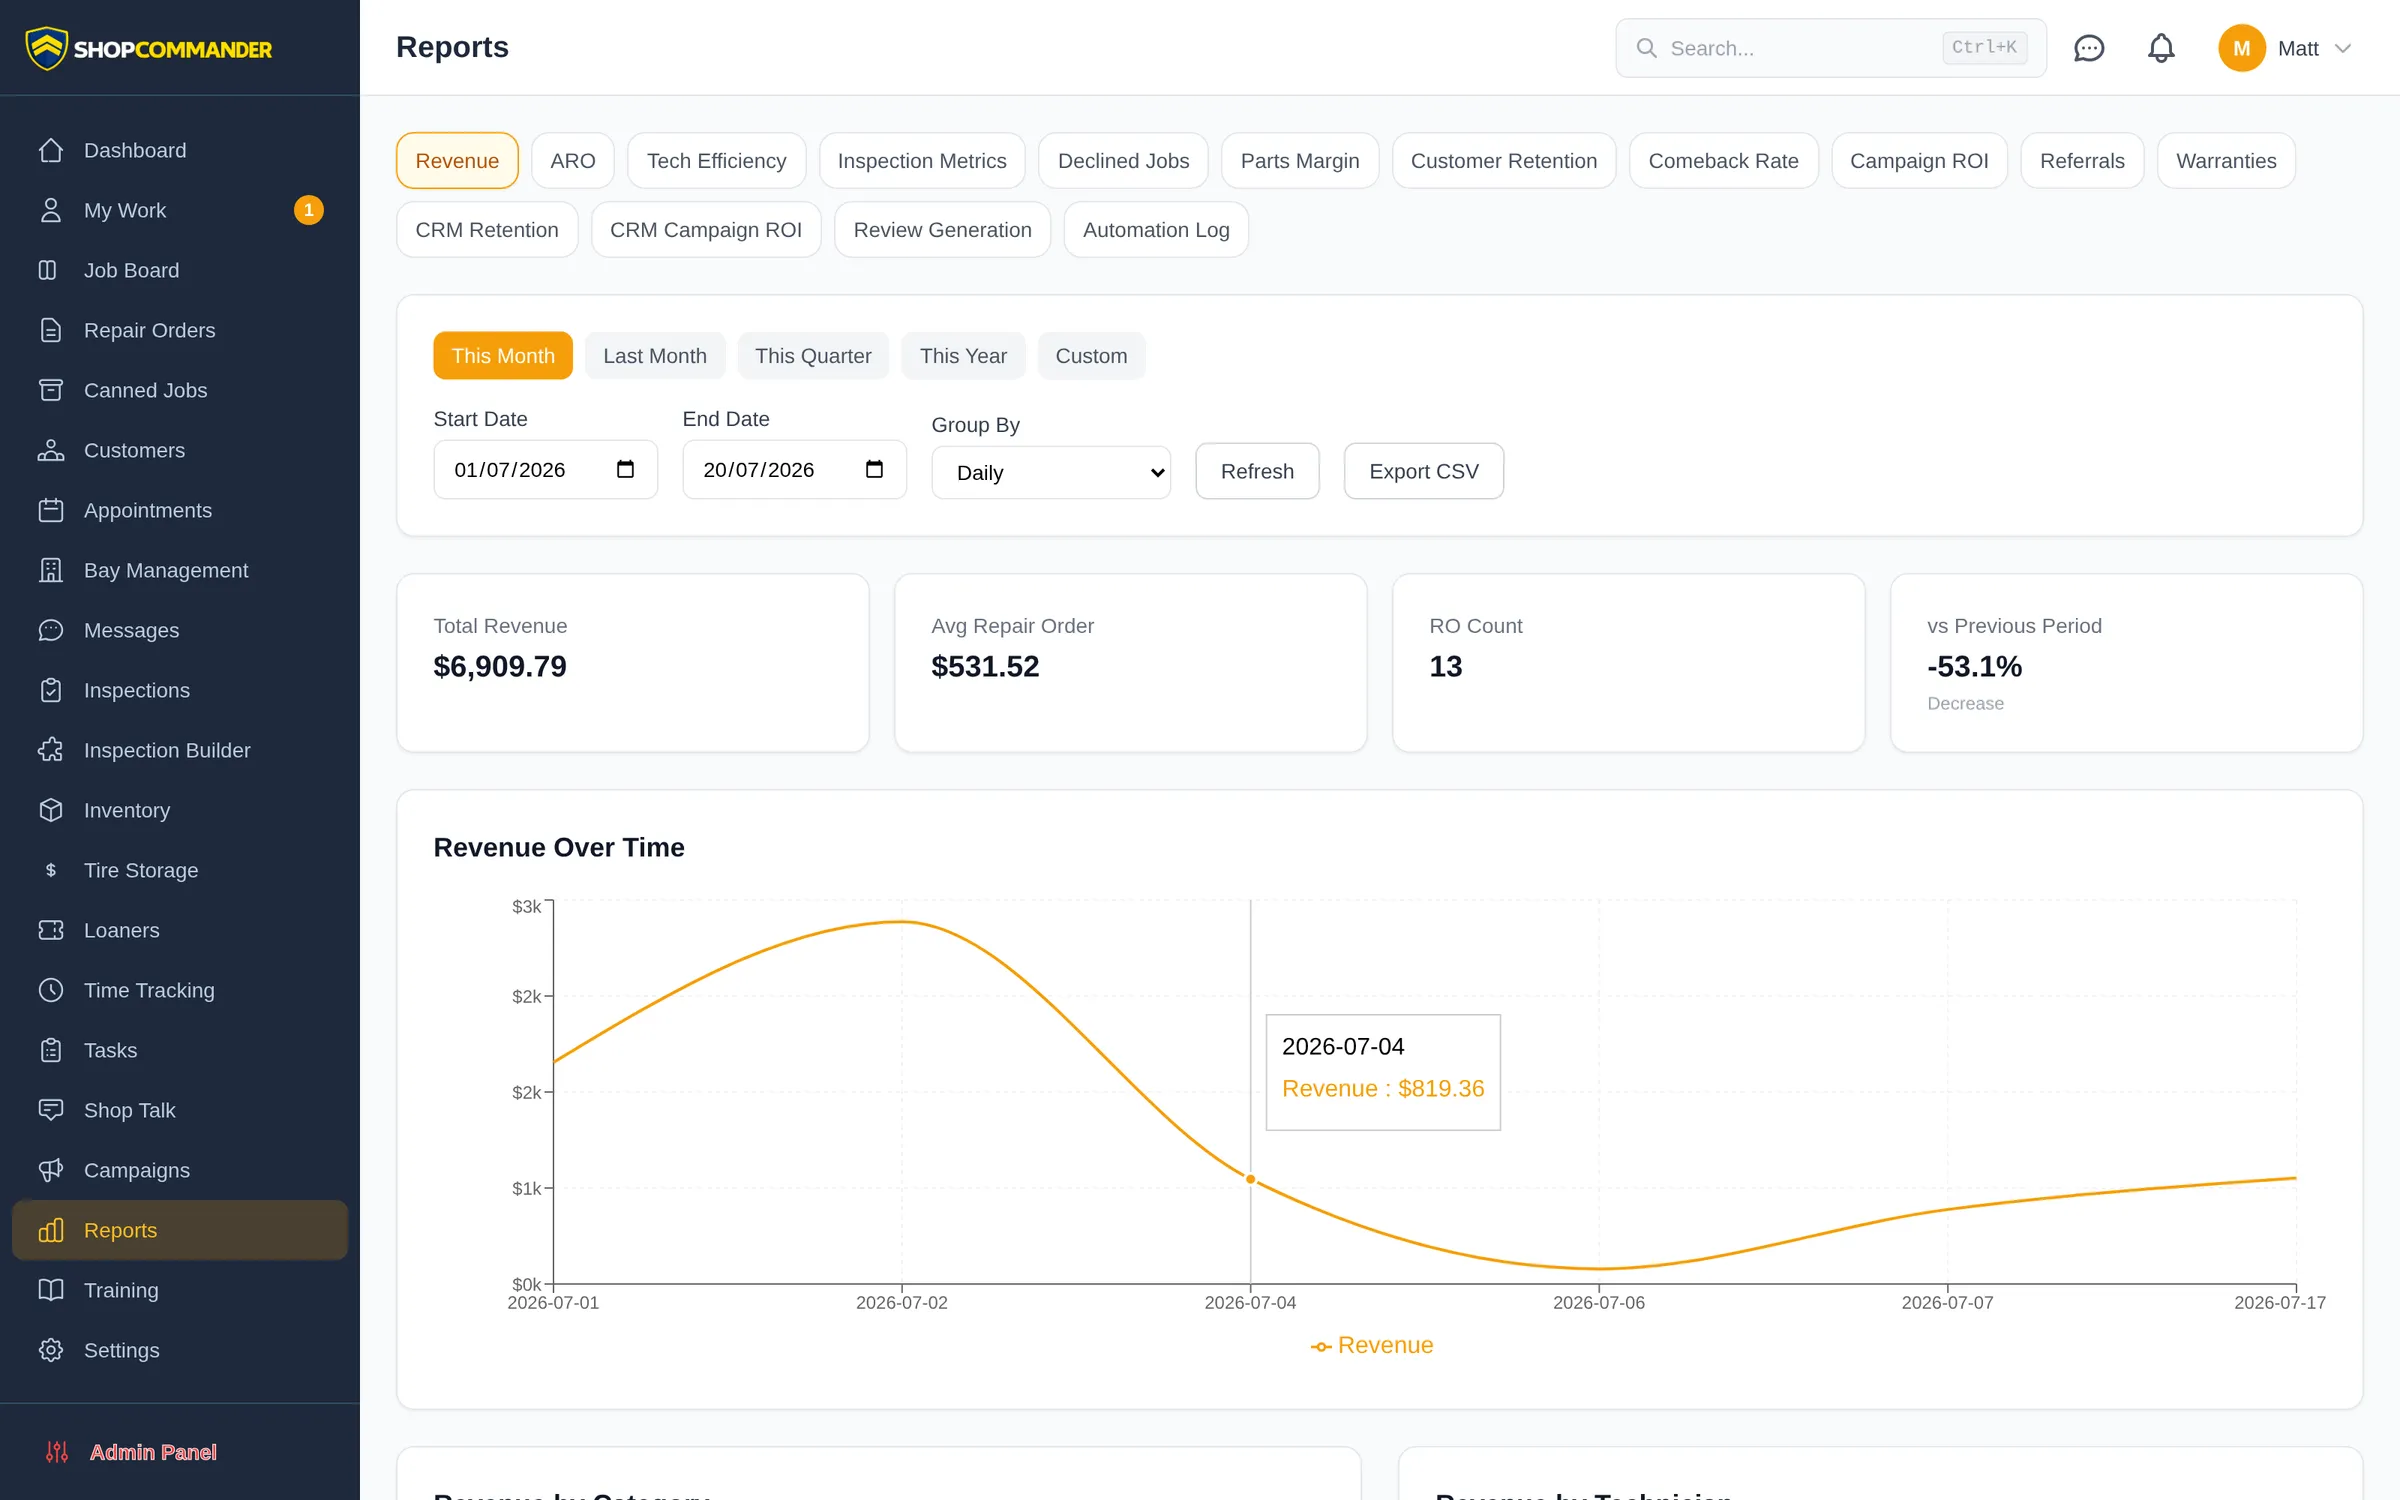
Task: Select the Revenue report tab
Action: 457,161
